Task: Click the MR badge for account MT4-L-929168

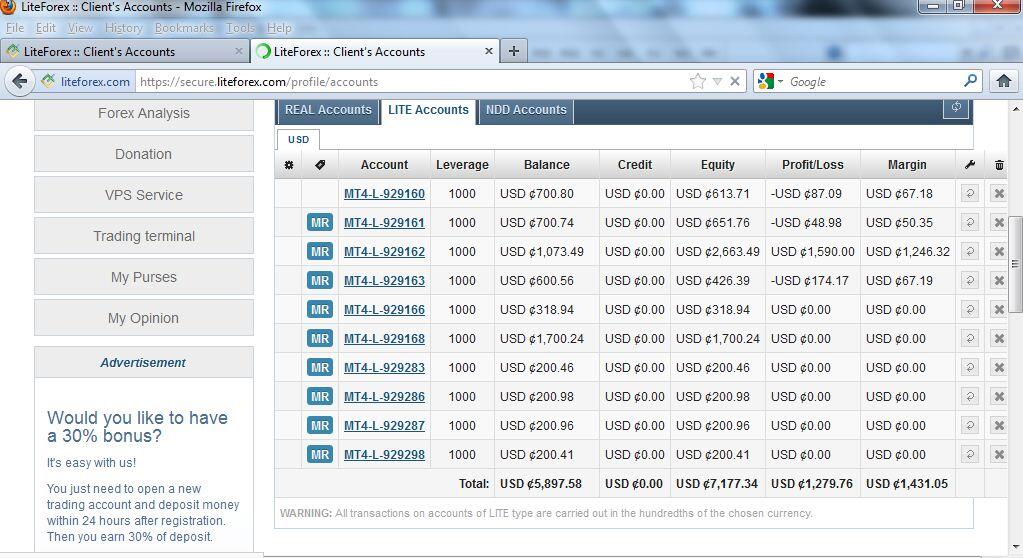Action: point(320,338)
